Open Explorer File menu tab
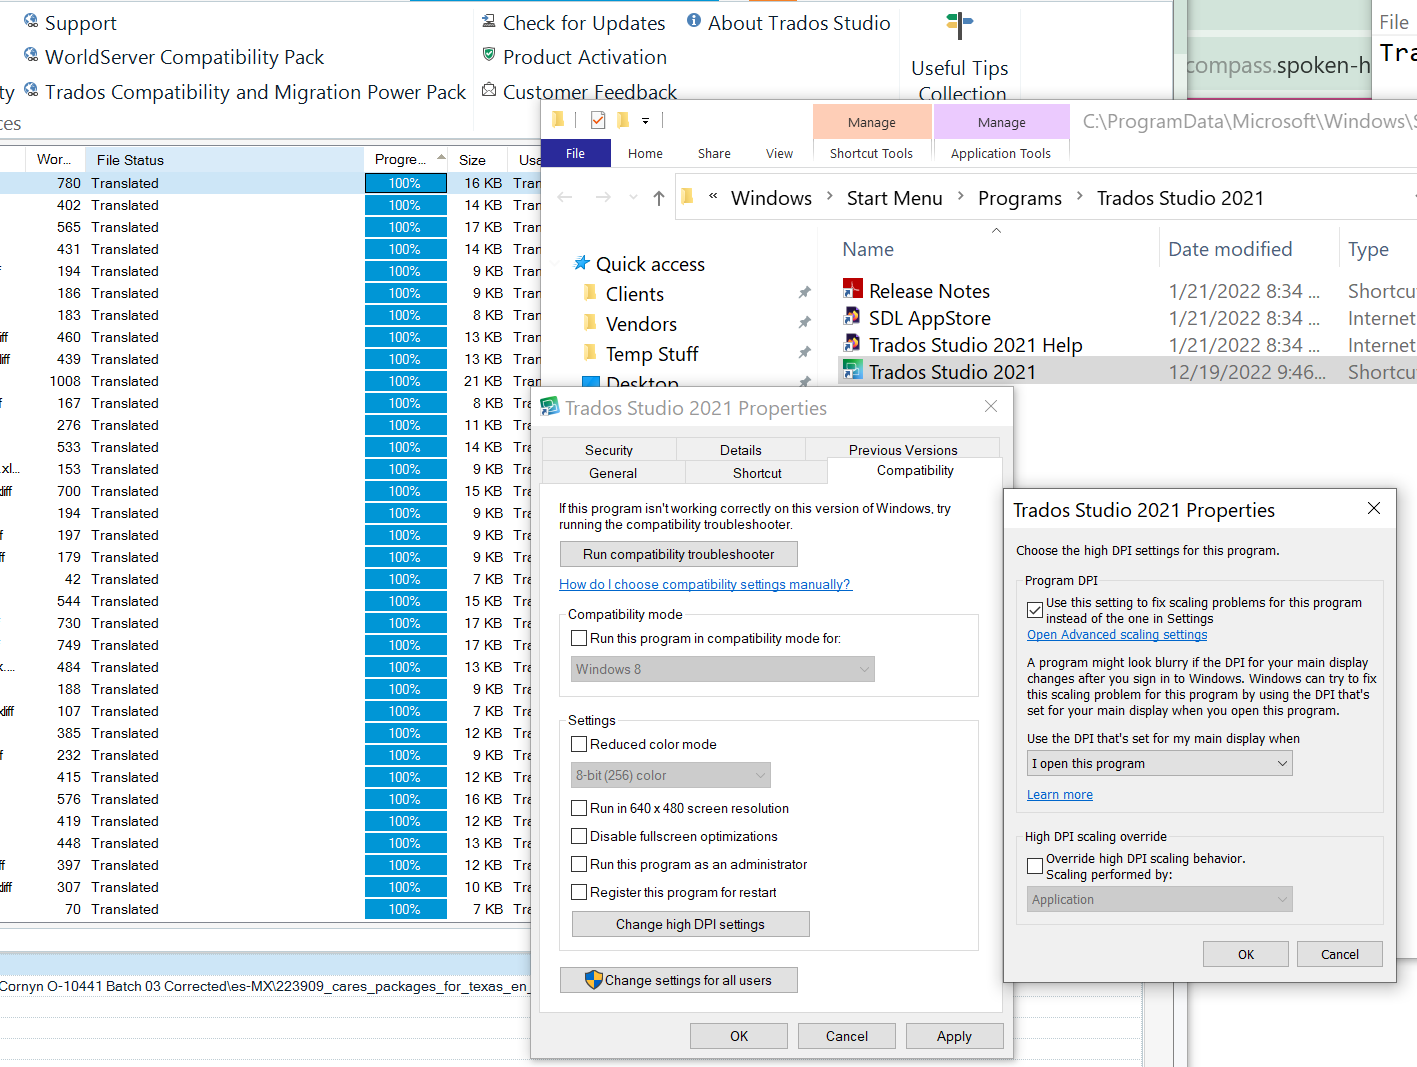 576,153
